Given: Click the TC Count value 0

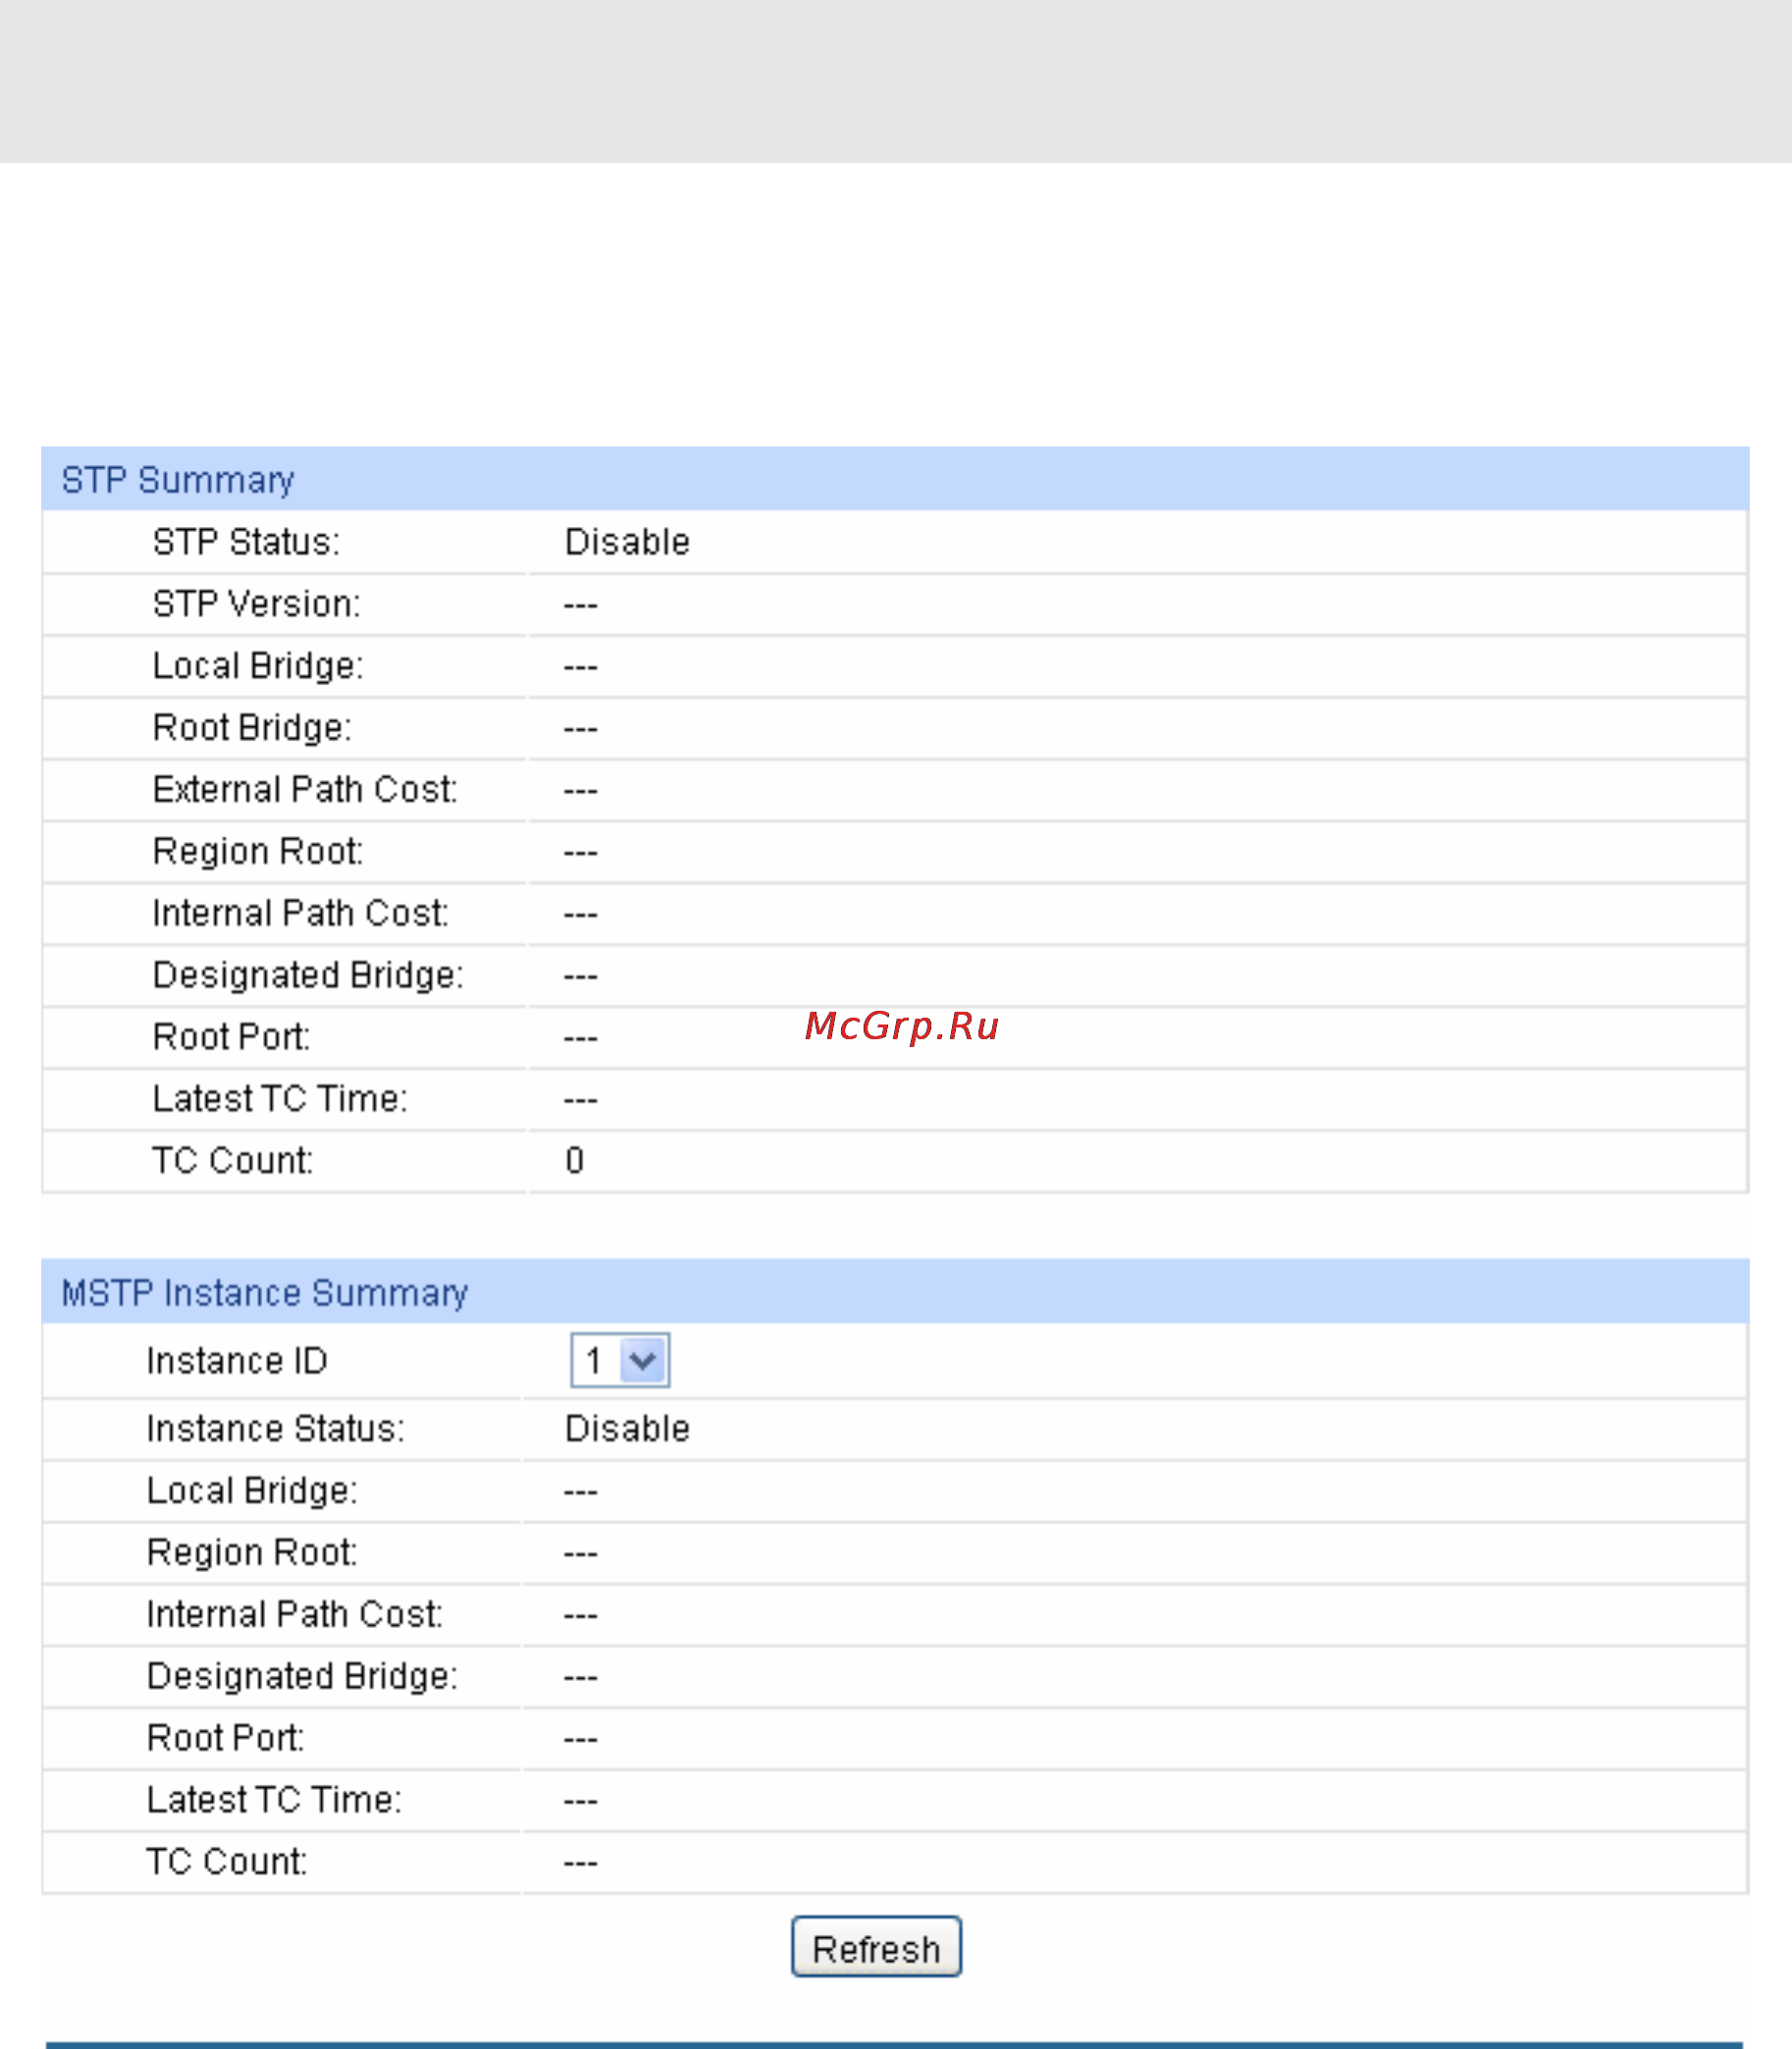Looking at the screenshot, I should click(x=574, y=1160).
